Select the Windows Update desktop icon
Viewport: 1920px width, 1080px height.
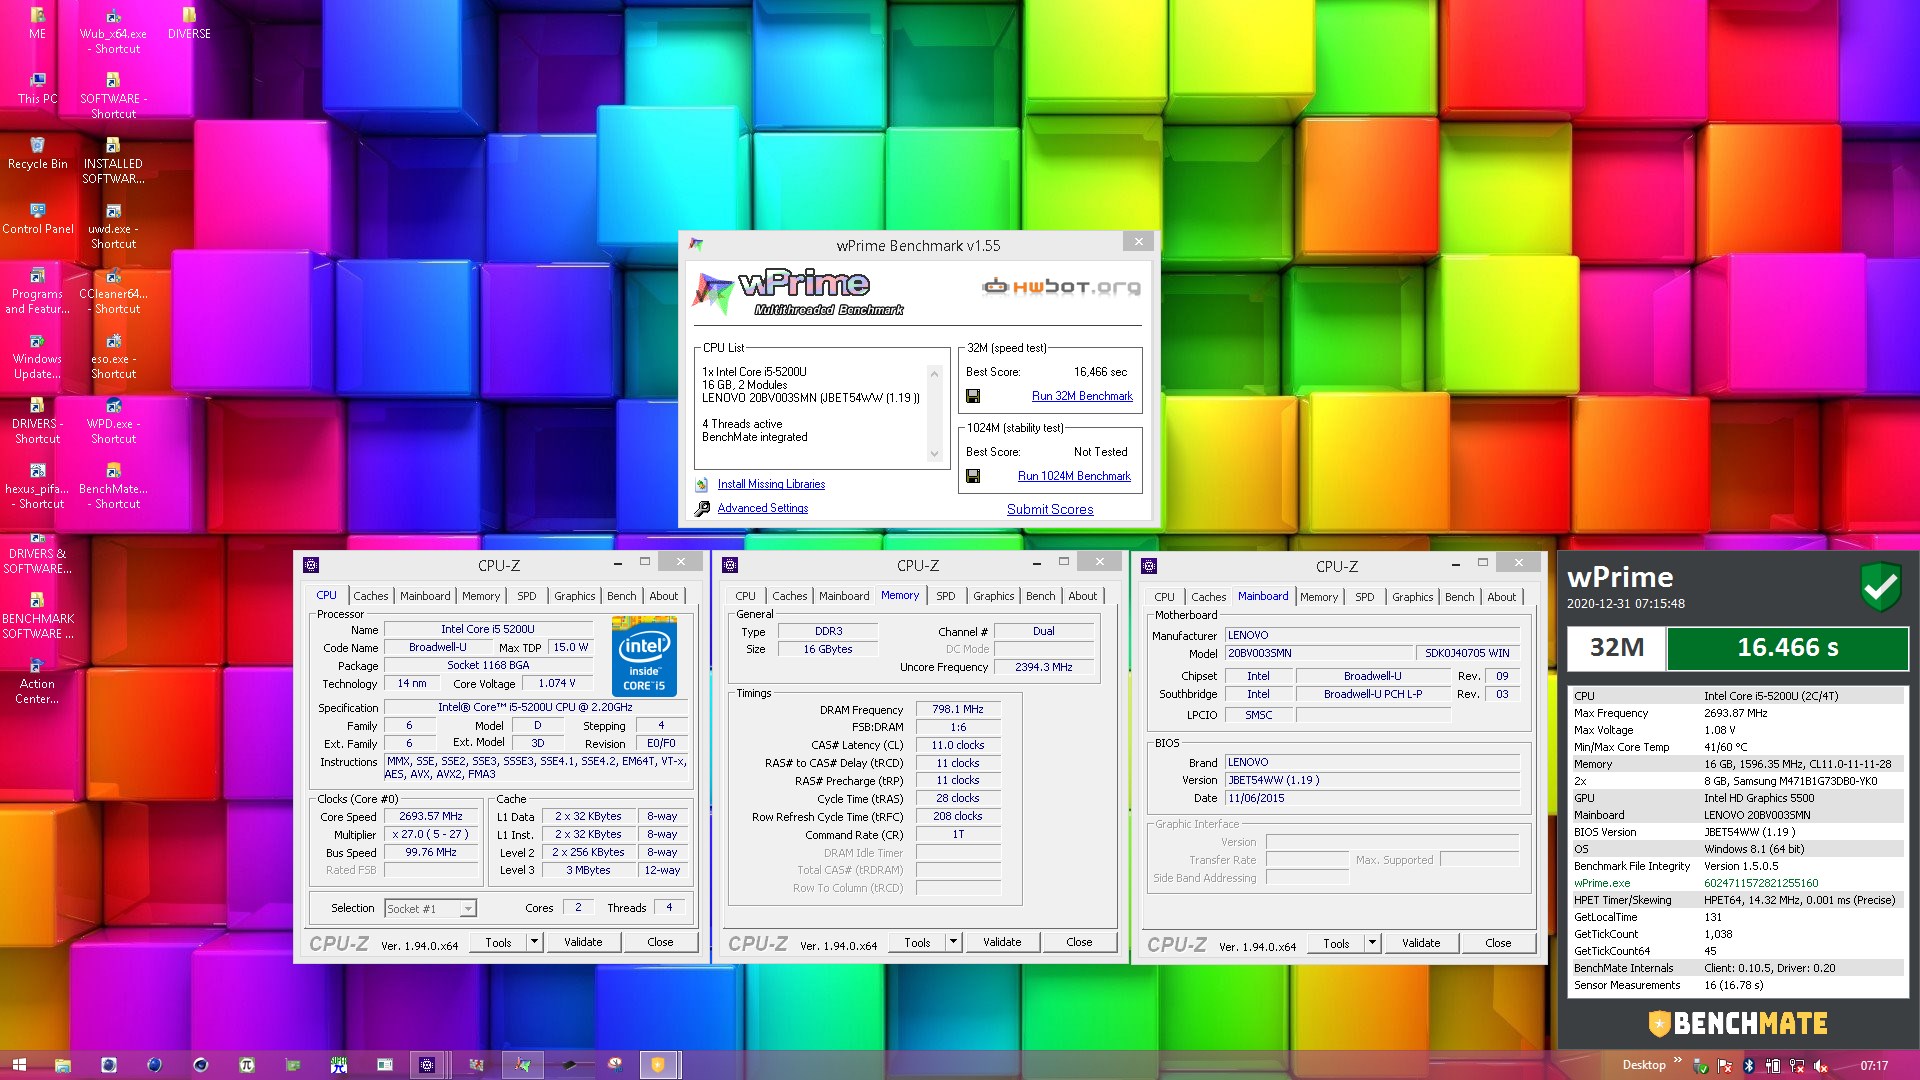[x=37, y=356]
